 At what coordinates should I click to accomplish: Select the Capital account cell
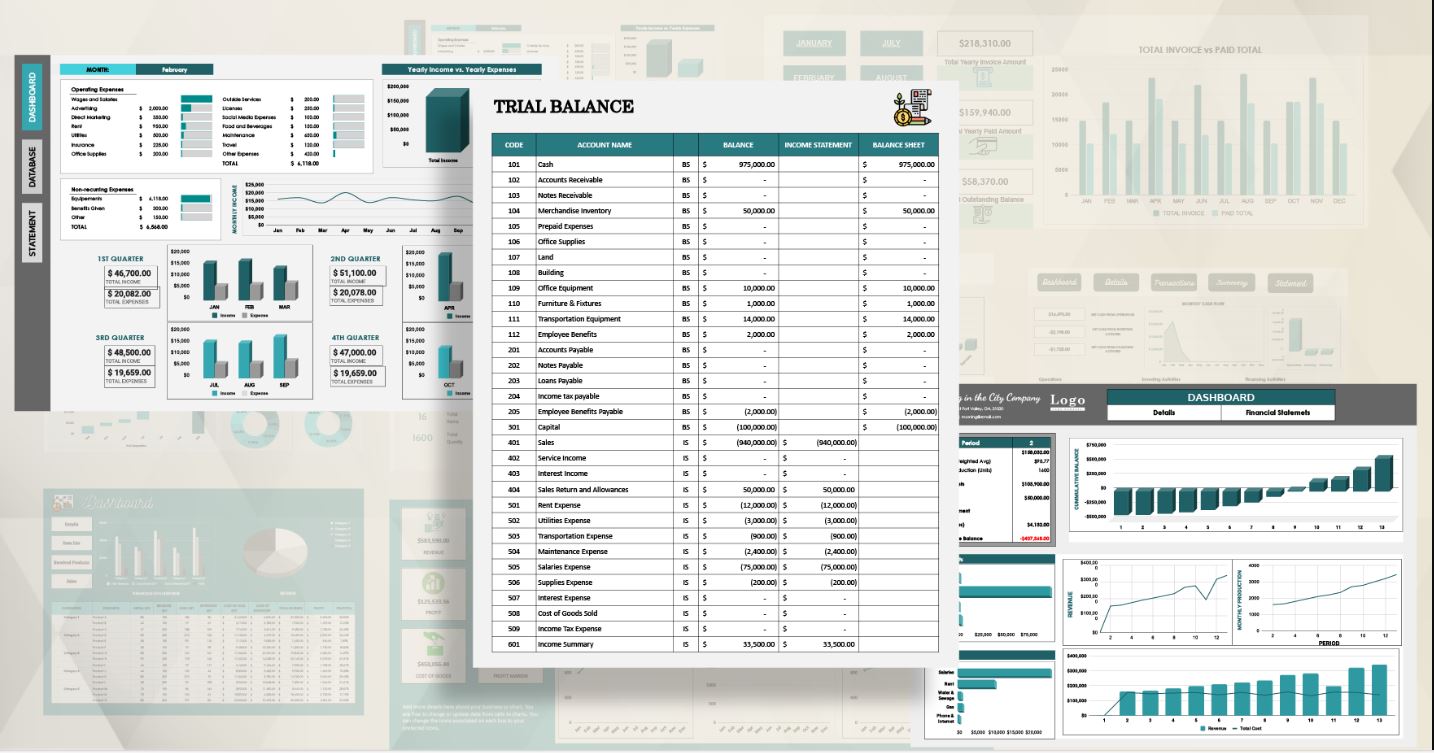(604, 427)
